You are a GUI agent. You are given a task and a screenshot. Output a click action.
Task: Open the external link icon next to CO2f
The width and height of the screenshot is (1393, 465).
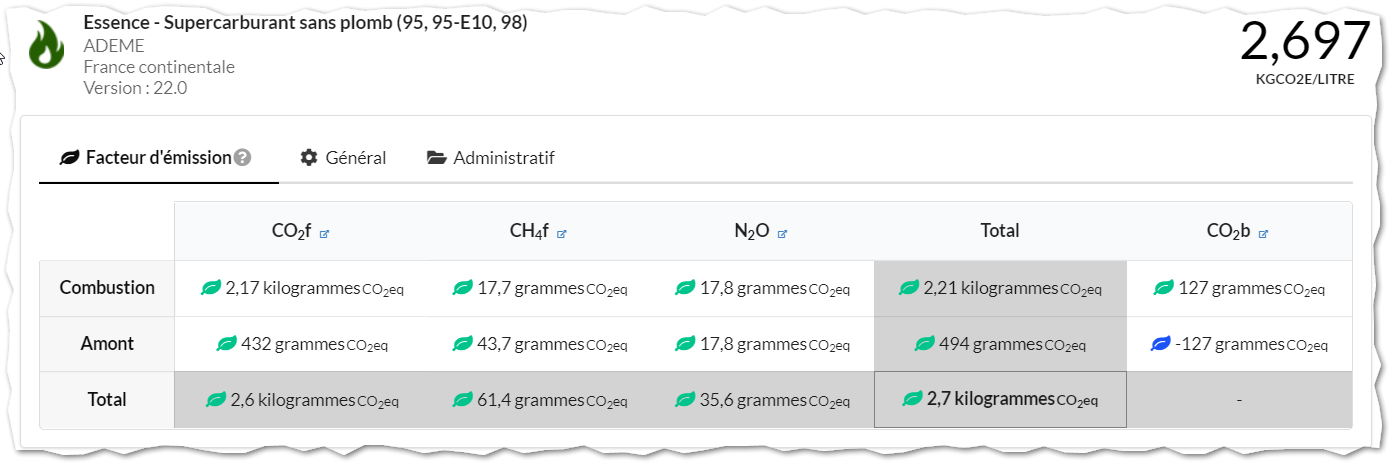pyautogui.click(x=324, y=233)
